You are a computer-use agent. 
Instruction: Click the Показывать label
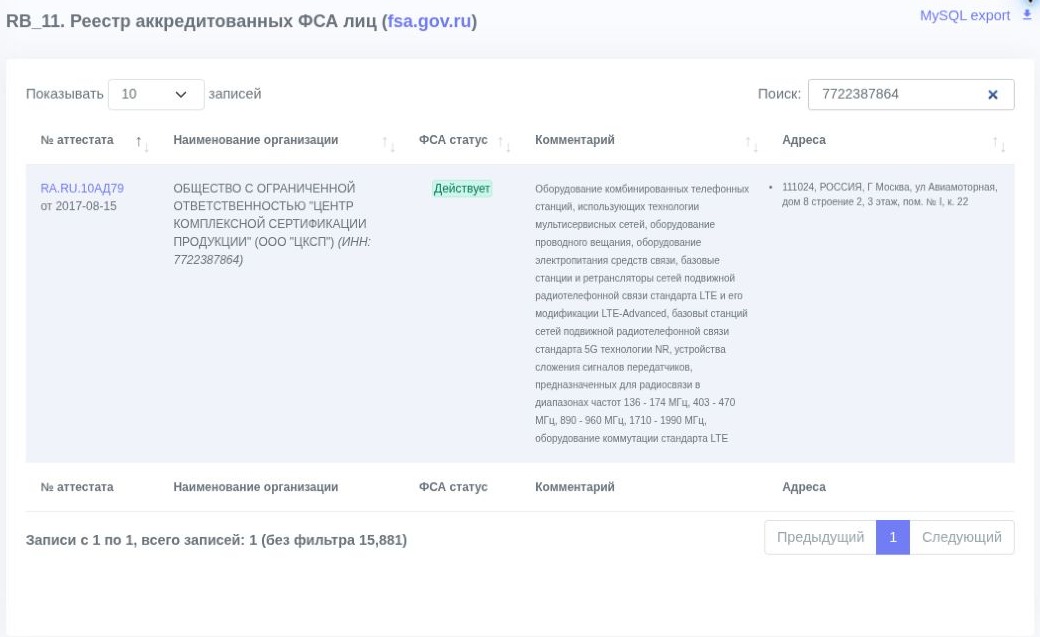click(x=64, y=94)
